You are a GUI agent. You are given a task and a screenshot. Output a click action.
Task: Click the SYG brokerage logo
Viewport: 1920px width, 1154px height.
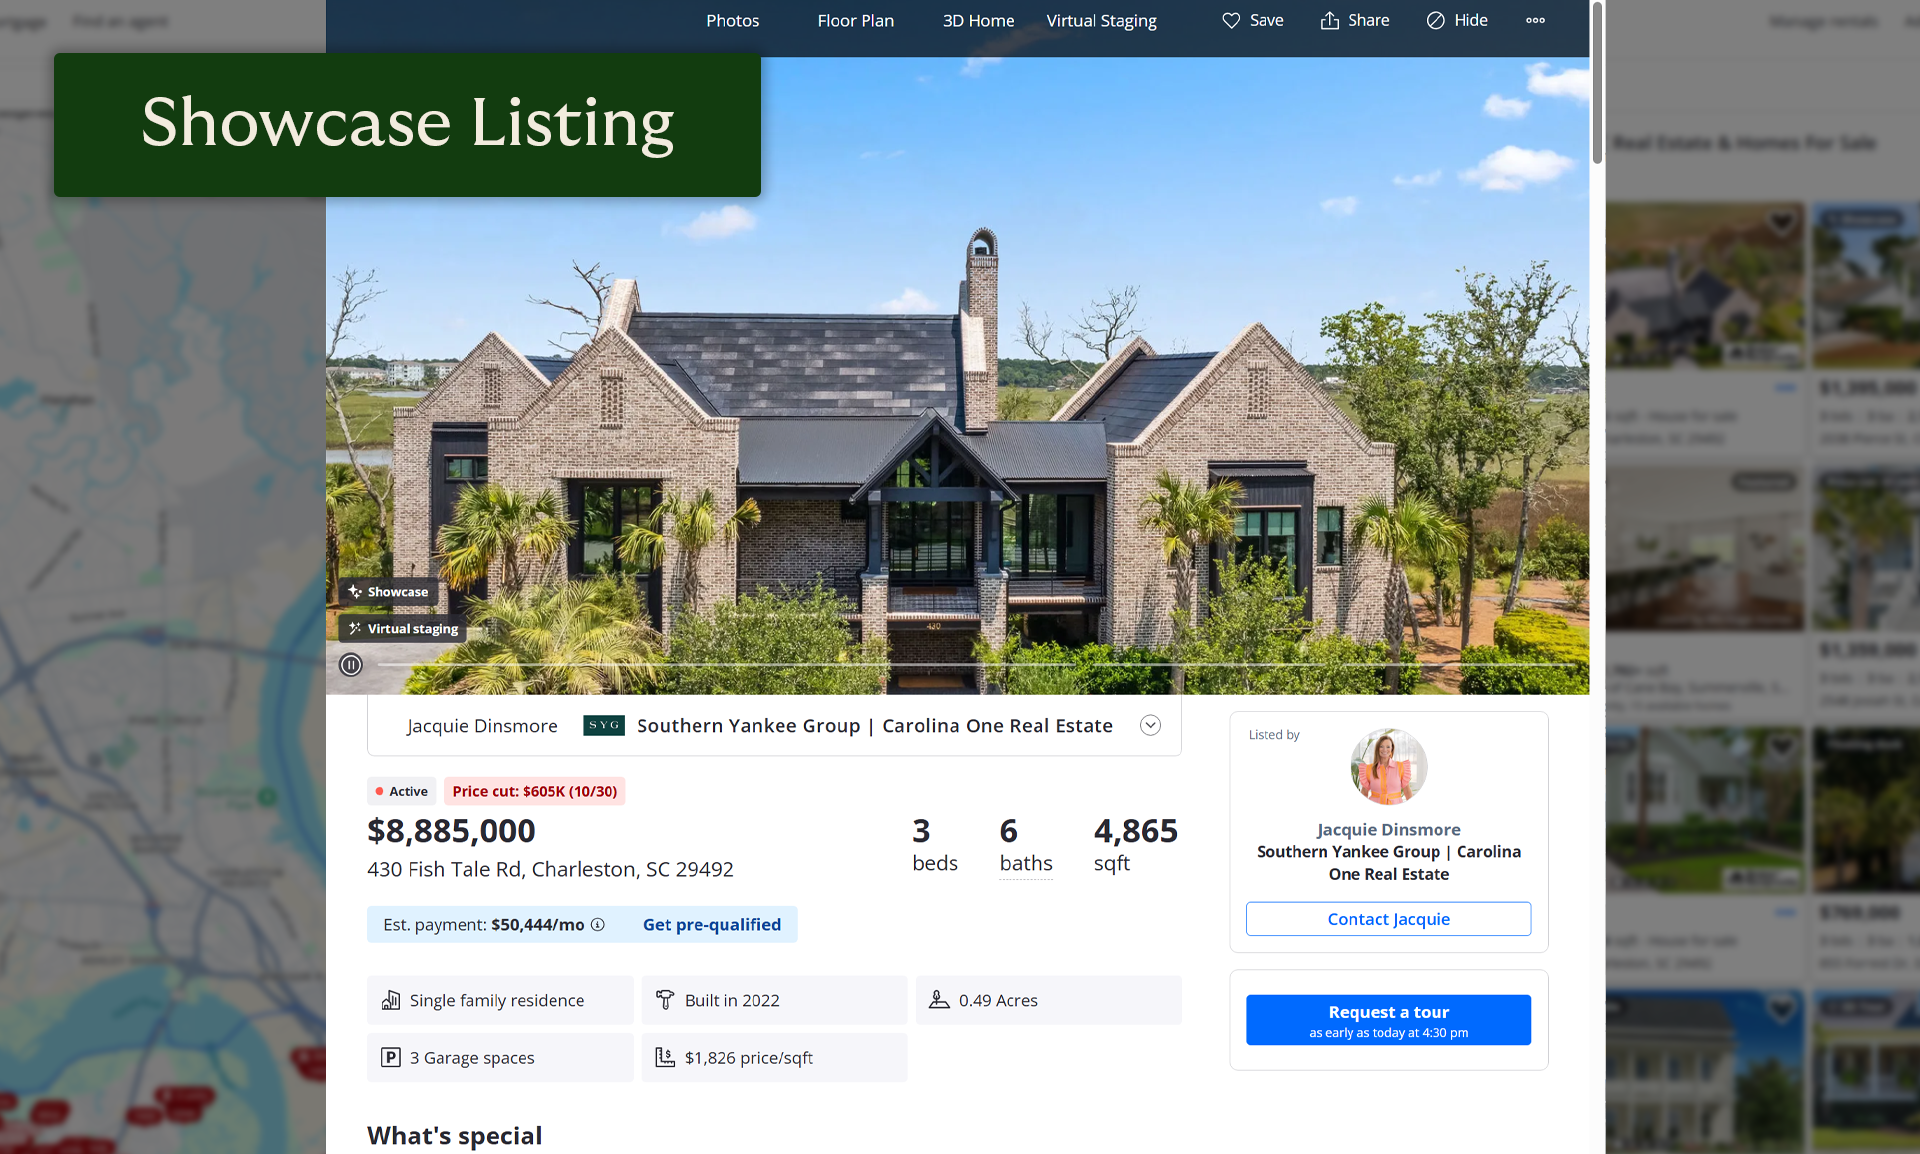point(604,725)
